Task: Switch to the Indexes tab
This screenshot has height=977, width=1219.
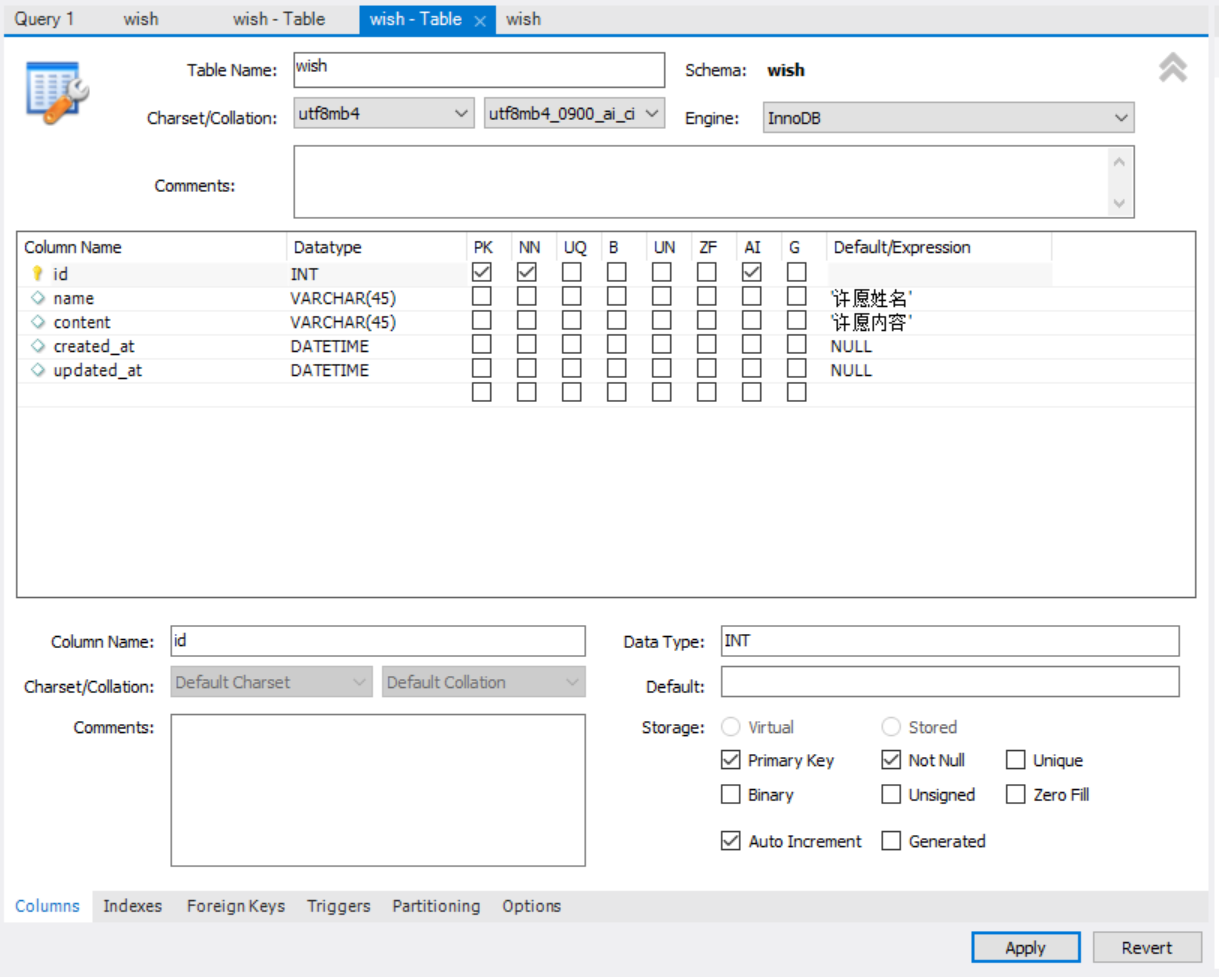Action: click(132, 906)
